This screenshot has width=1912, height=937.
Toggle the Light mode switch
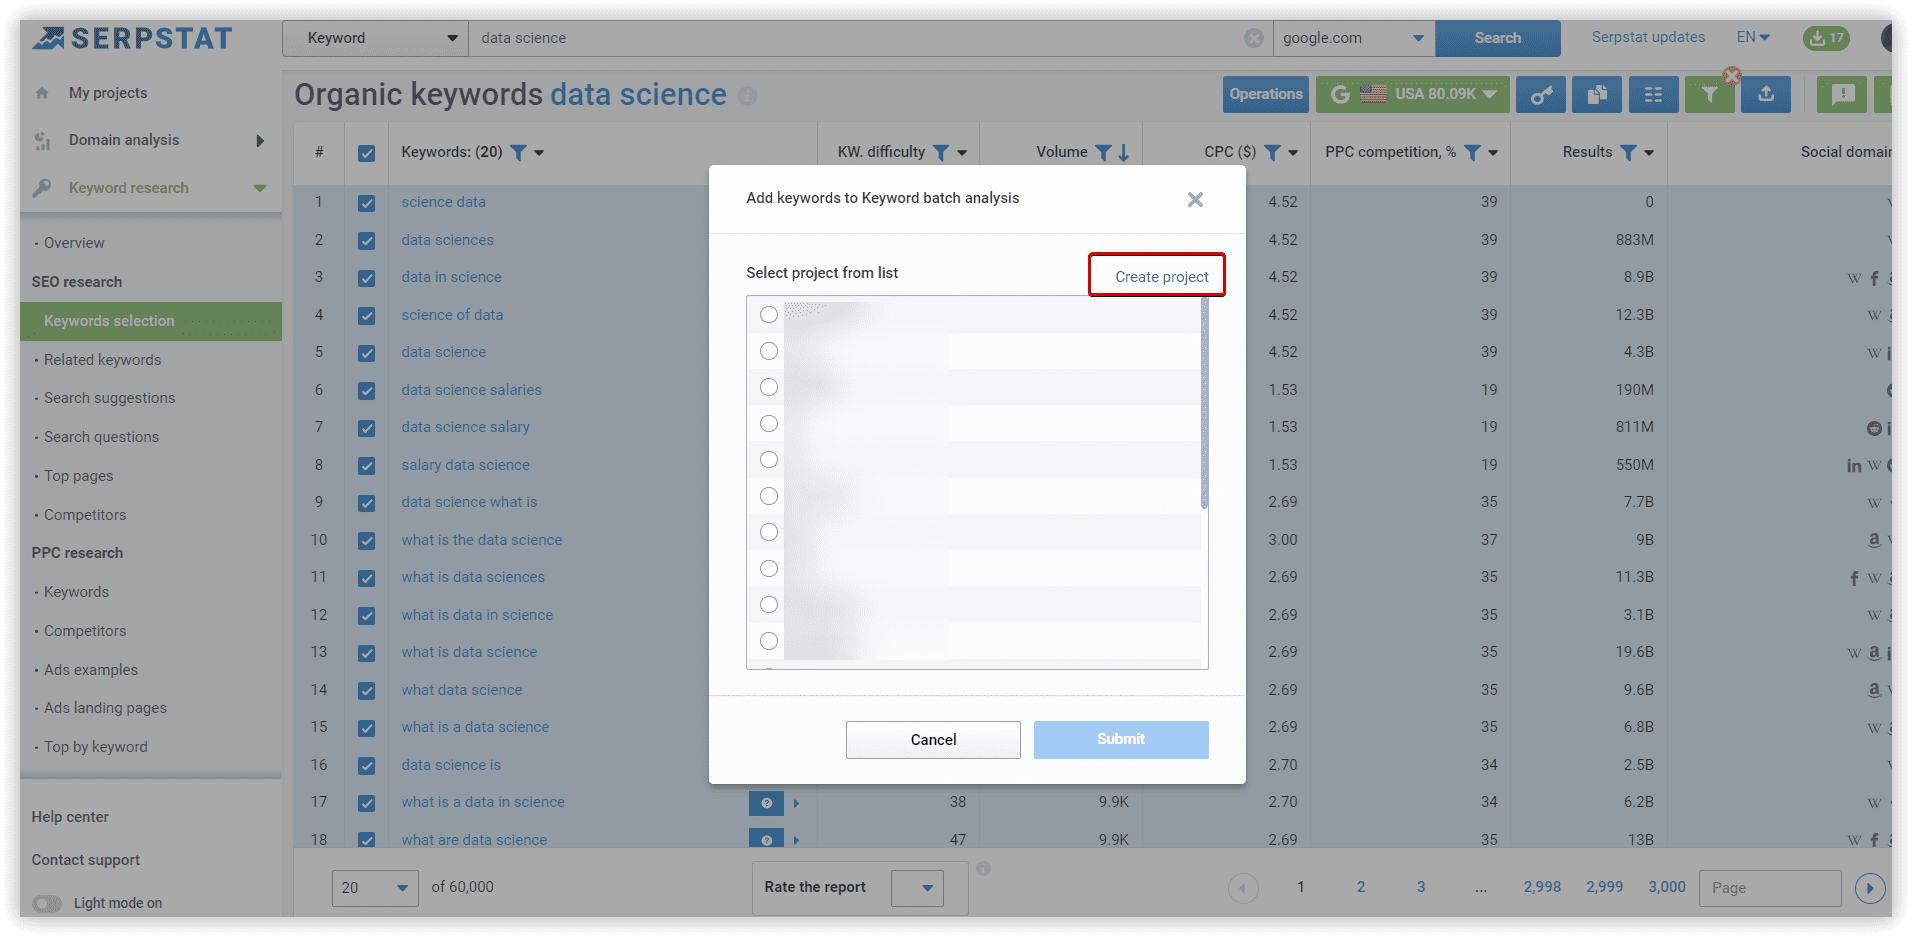(45, 902)
